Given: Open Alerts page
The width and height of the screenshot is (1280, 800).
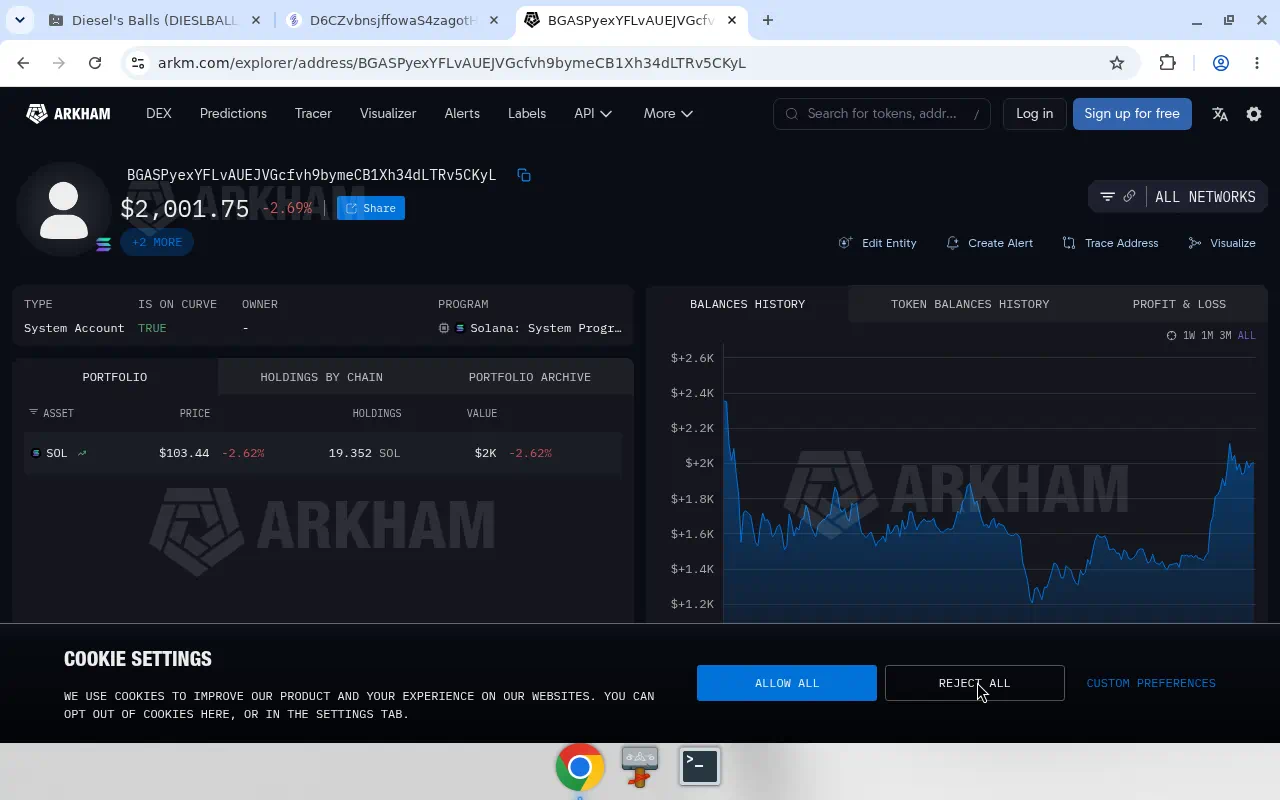Looking at the screenshot, I should click(x=462, y=114).
